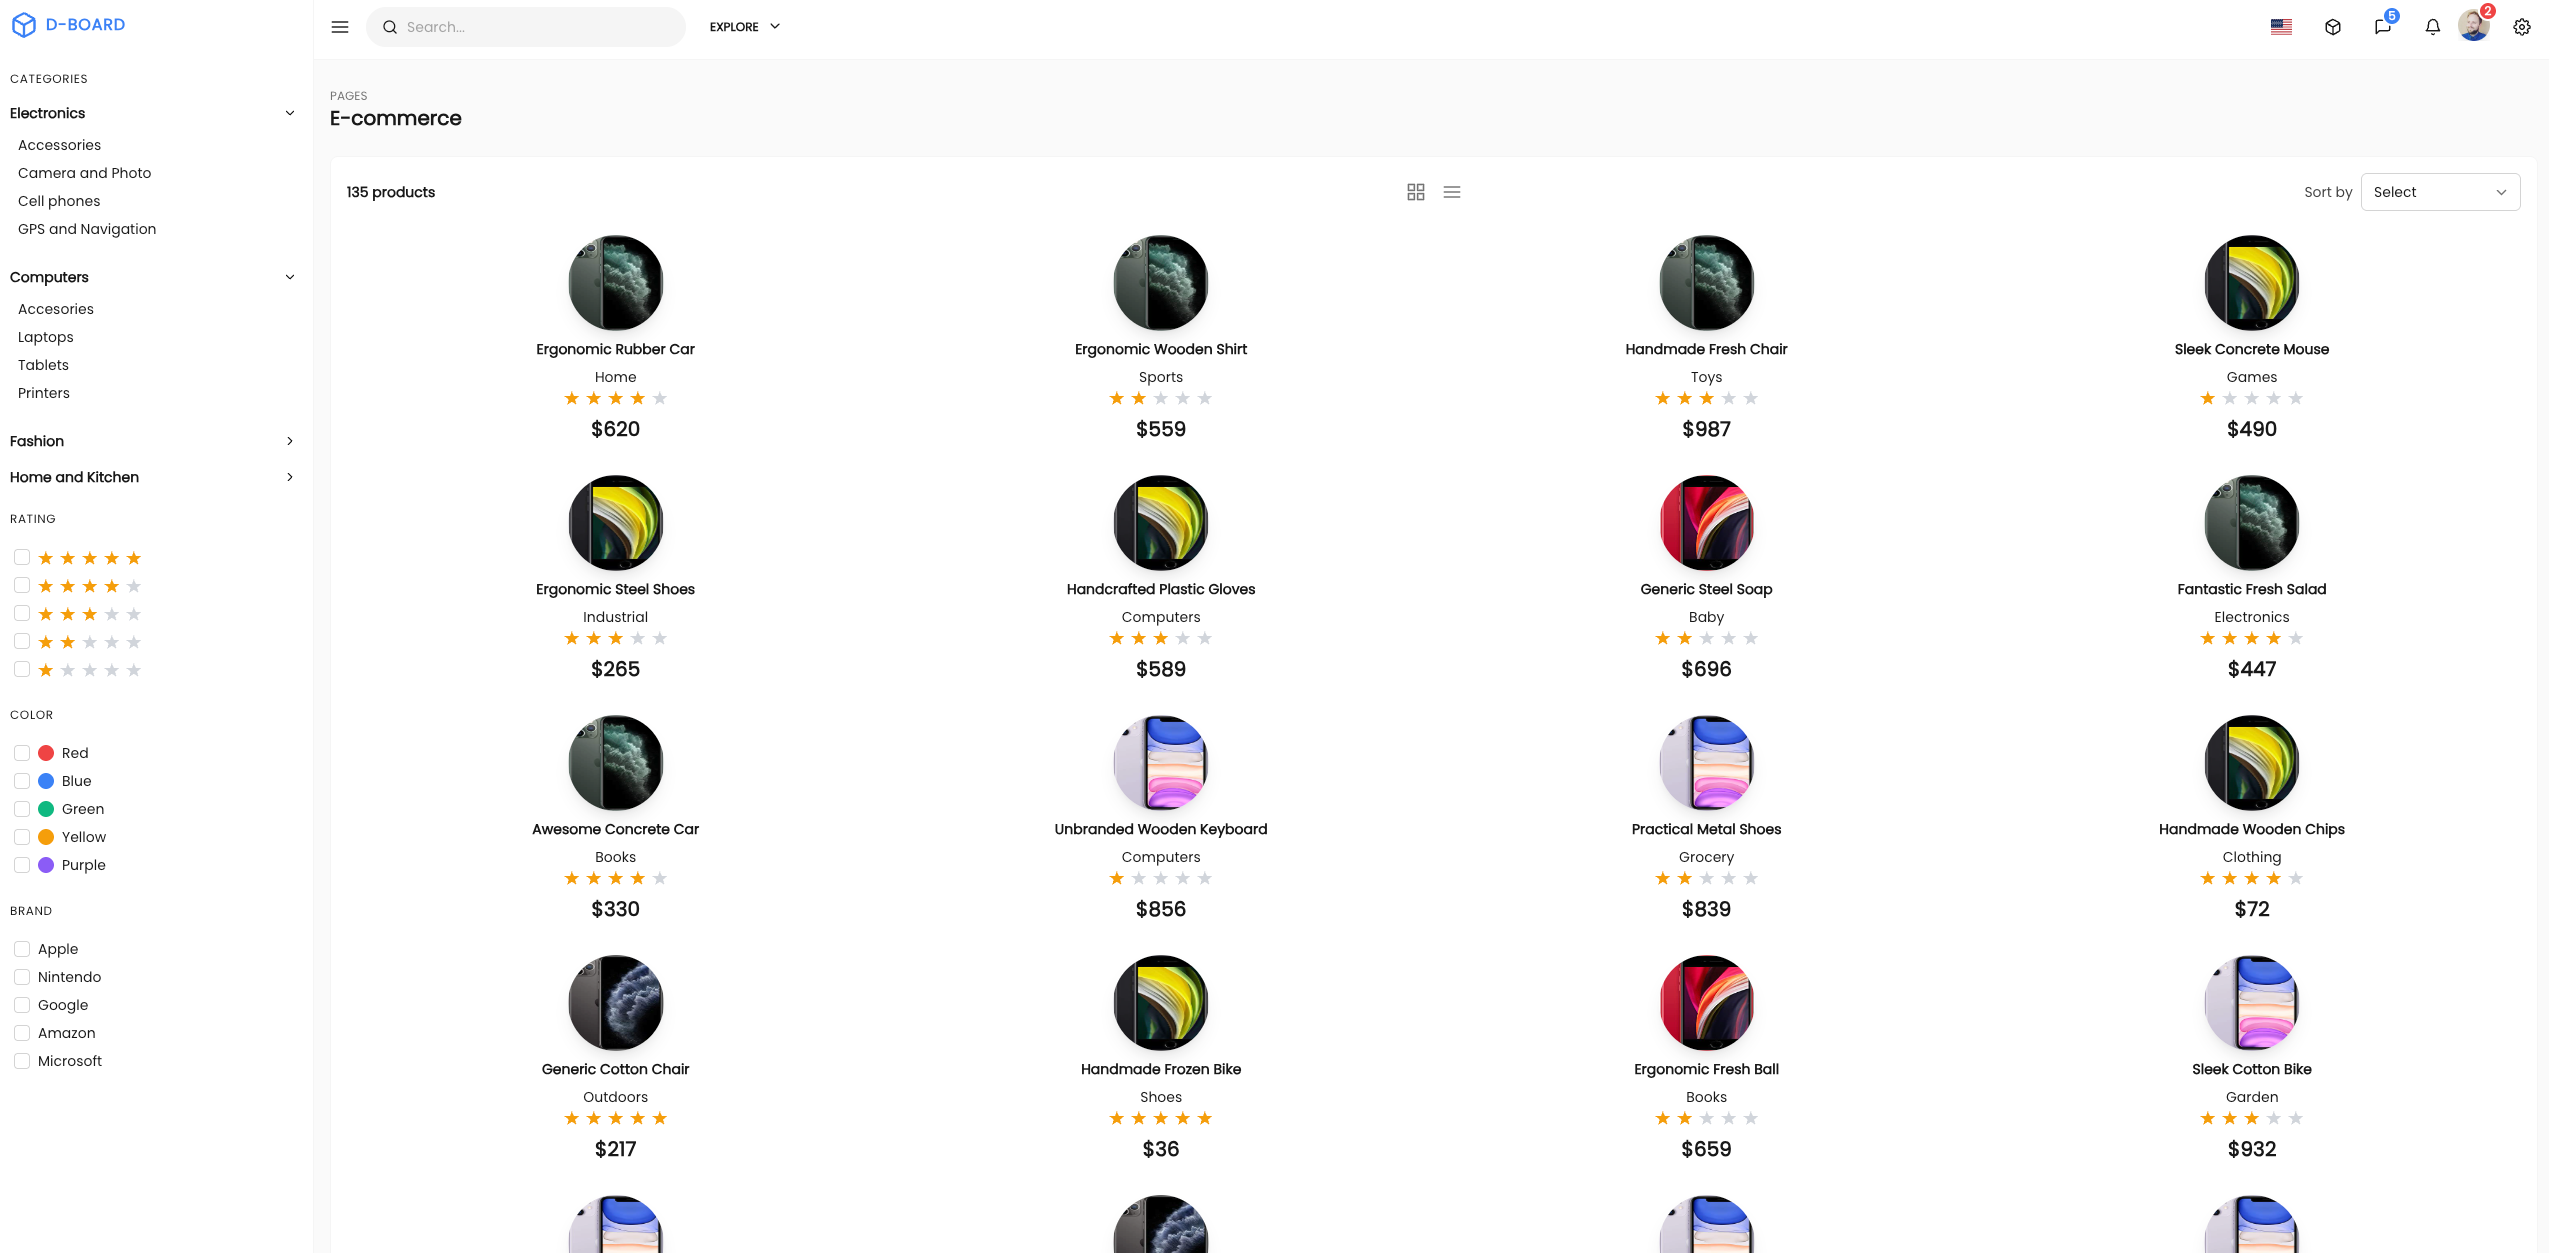Image resolution: width=2549 pixels, height=1253 pixels.
Task: Open the US flag language selector
Action: pos(2281,27)
